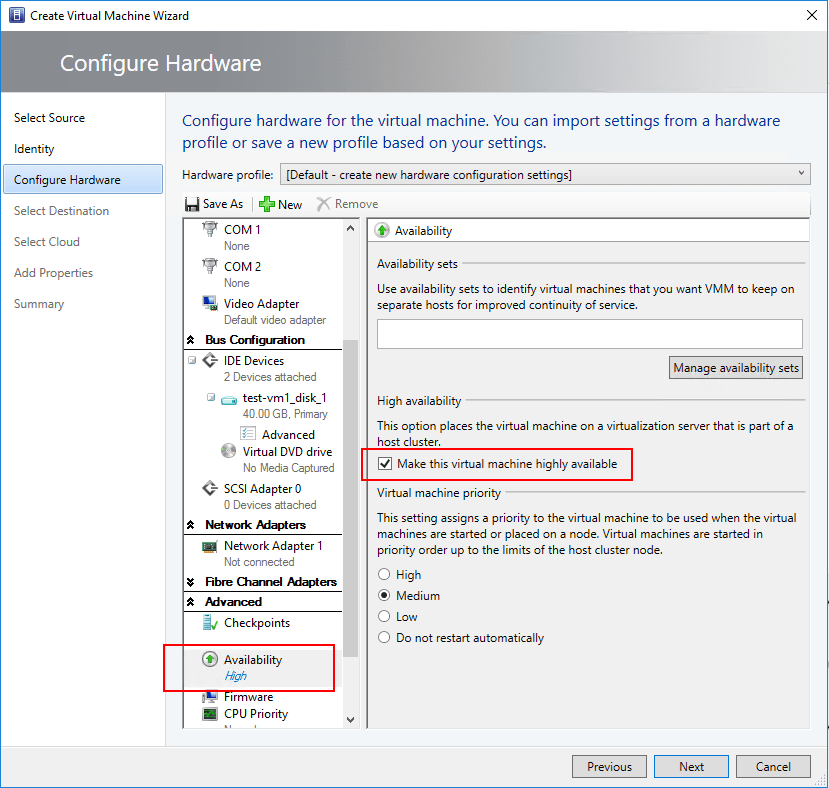Uncheck Make this virtual machine highly available
The height and width of the screenshot is (788, 829).
click(385, 464)
